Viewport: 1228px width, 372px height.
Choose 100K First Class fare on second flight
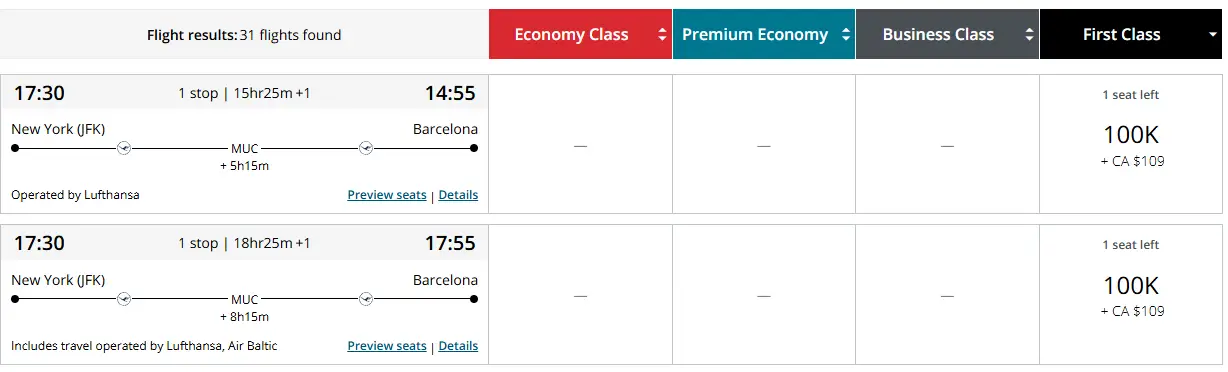coord(1131,295)
